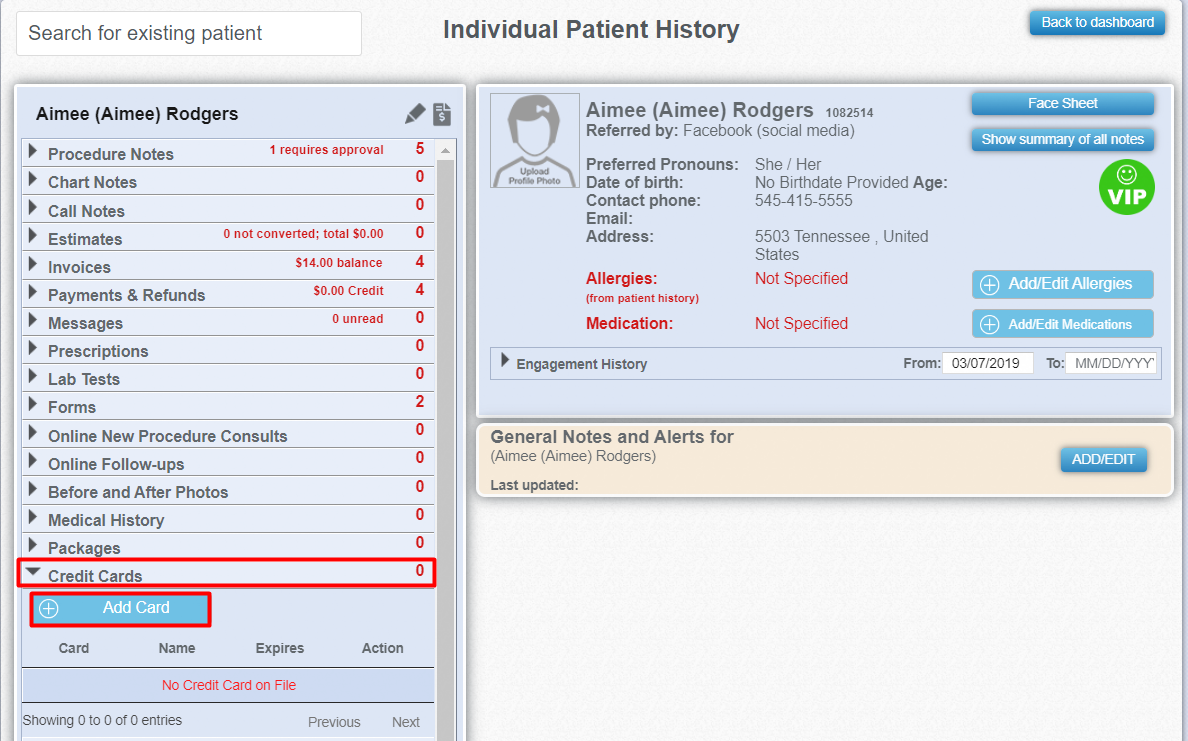The height and width of the screenshot is (741, 1188).
Task: Click the Search for existing patient field
Action: (x=189, y=33)
